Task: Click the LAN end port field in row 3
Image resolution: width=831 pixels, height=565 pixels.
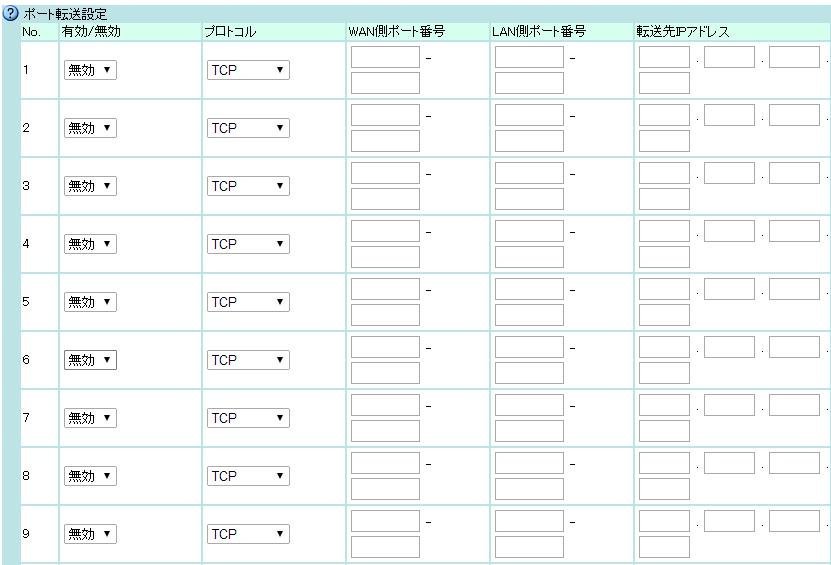Action: click(x=529, y=199)
